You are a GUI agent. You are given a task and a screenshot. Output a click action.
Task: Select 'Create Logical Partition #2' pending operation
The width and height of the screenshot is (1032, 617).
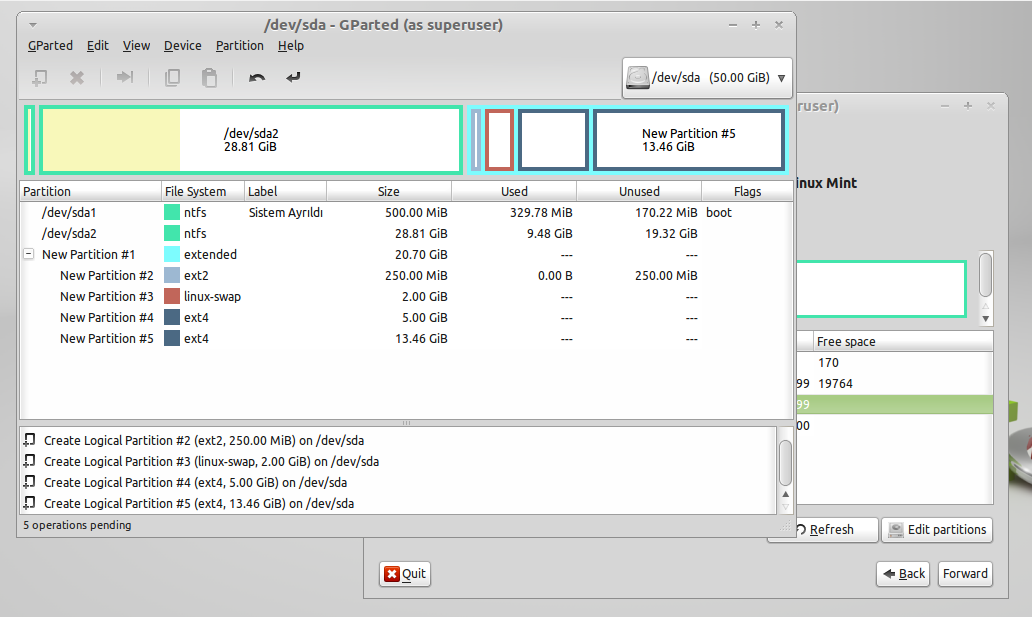(204, 441)
